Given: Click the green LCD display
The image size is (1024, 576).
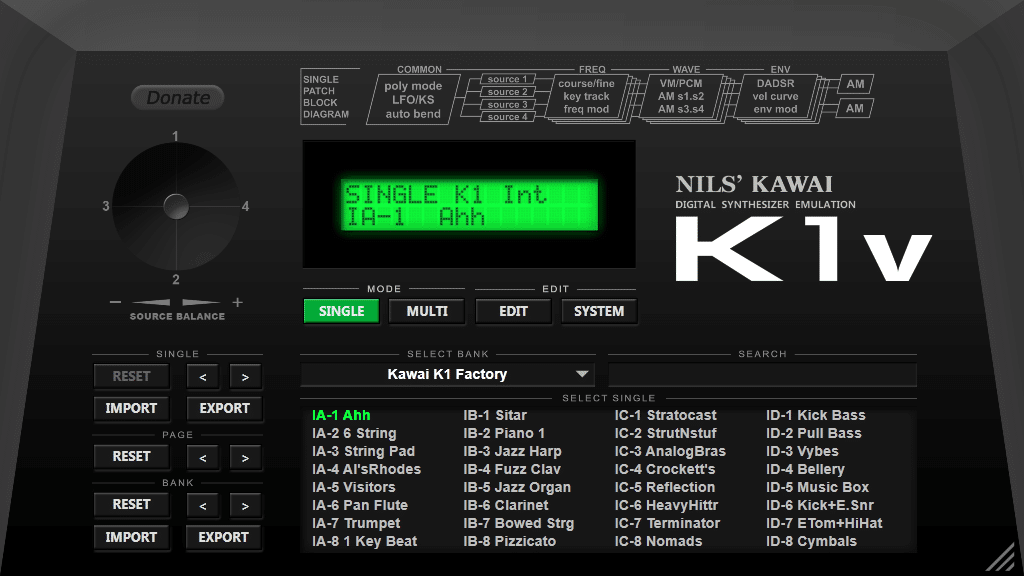Looking at the screenshot, I should 470,205.
